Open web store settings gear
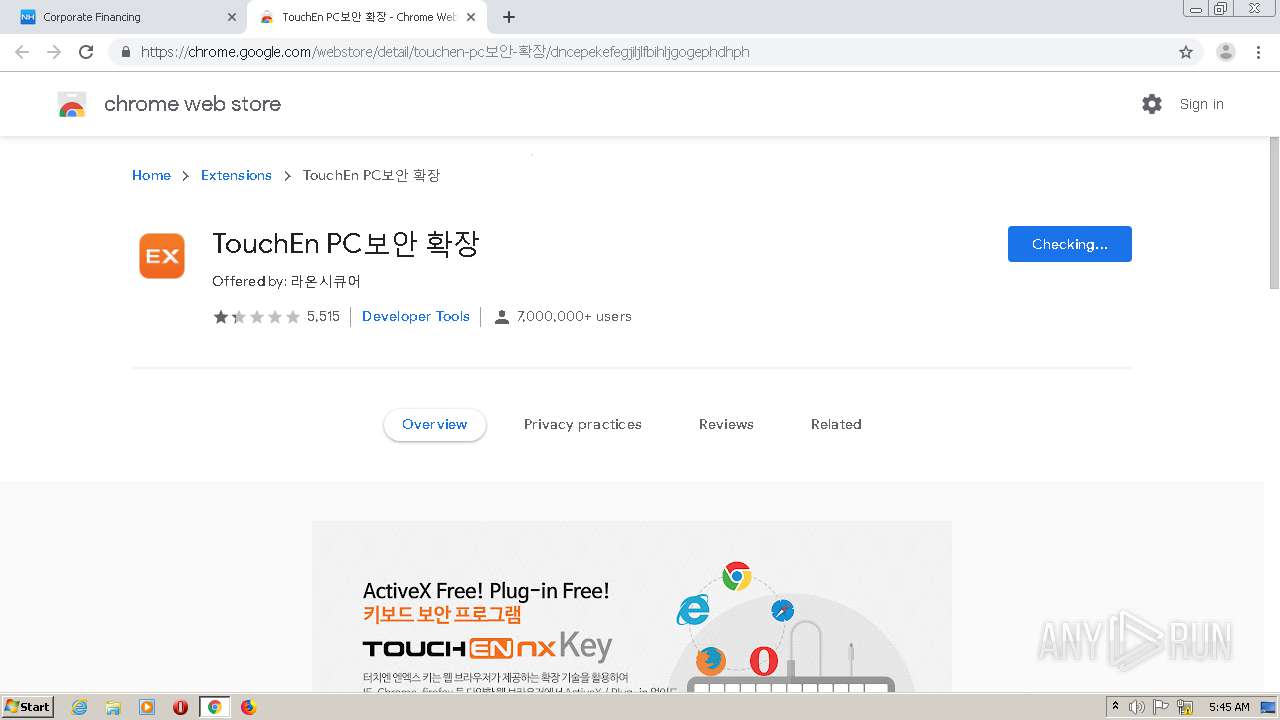This screenshot has height=720, width=1280. pyautogui.click(x=1152, y=104)
